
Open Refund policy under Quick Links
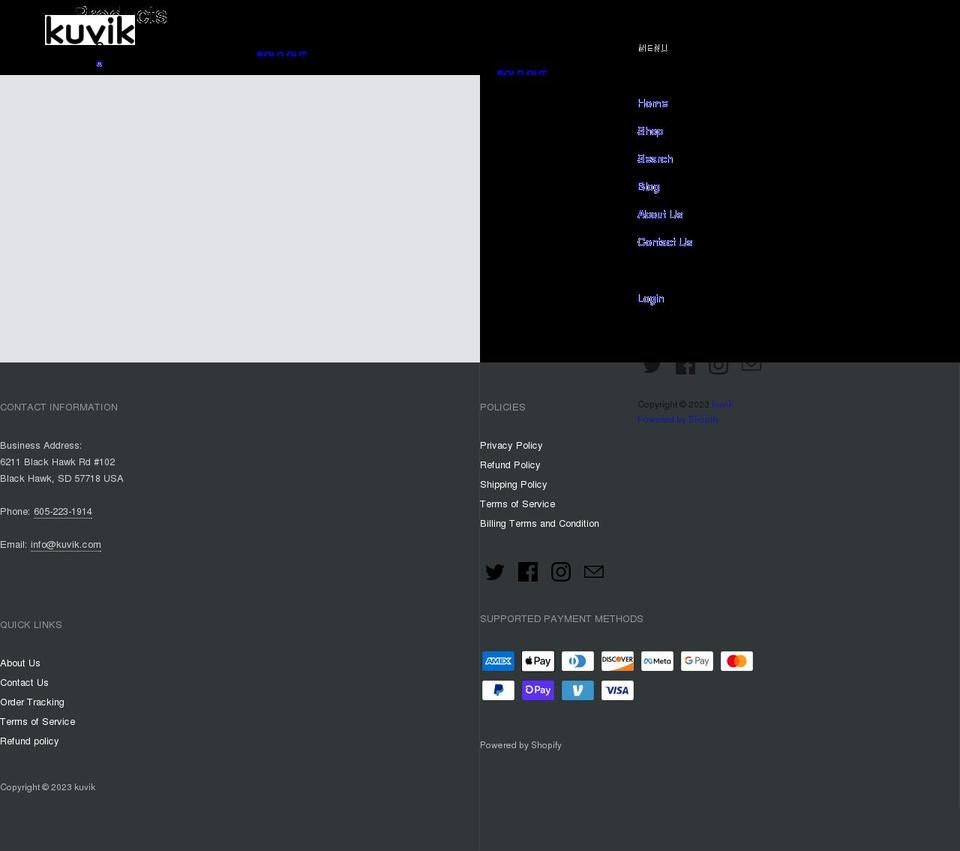29,741
